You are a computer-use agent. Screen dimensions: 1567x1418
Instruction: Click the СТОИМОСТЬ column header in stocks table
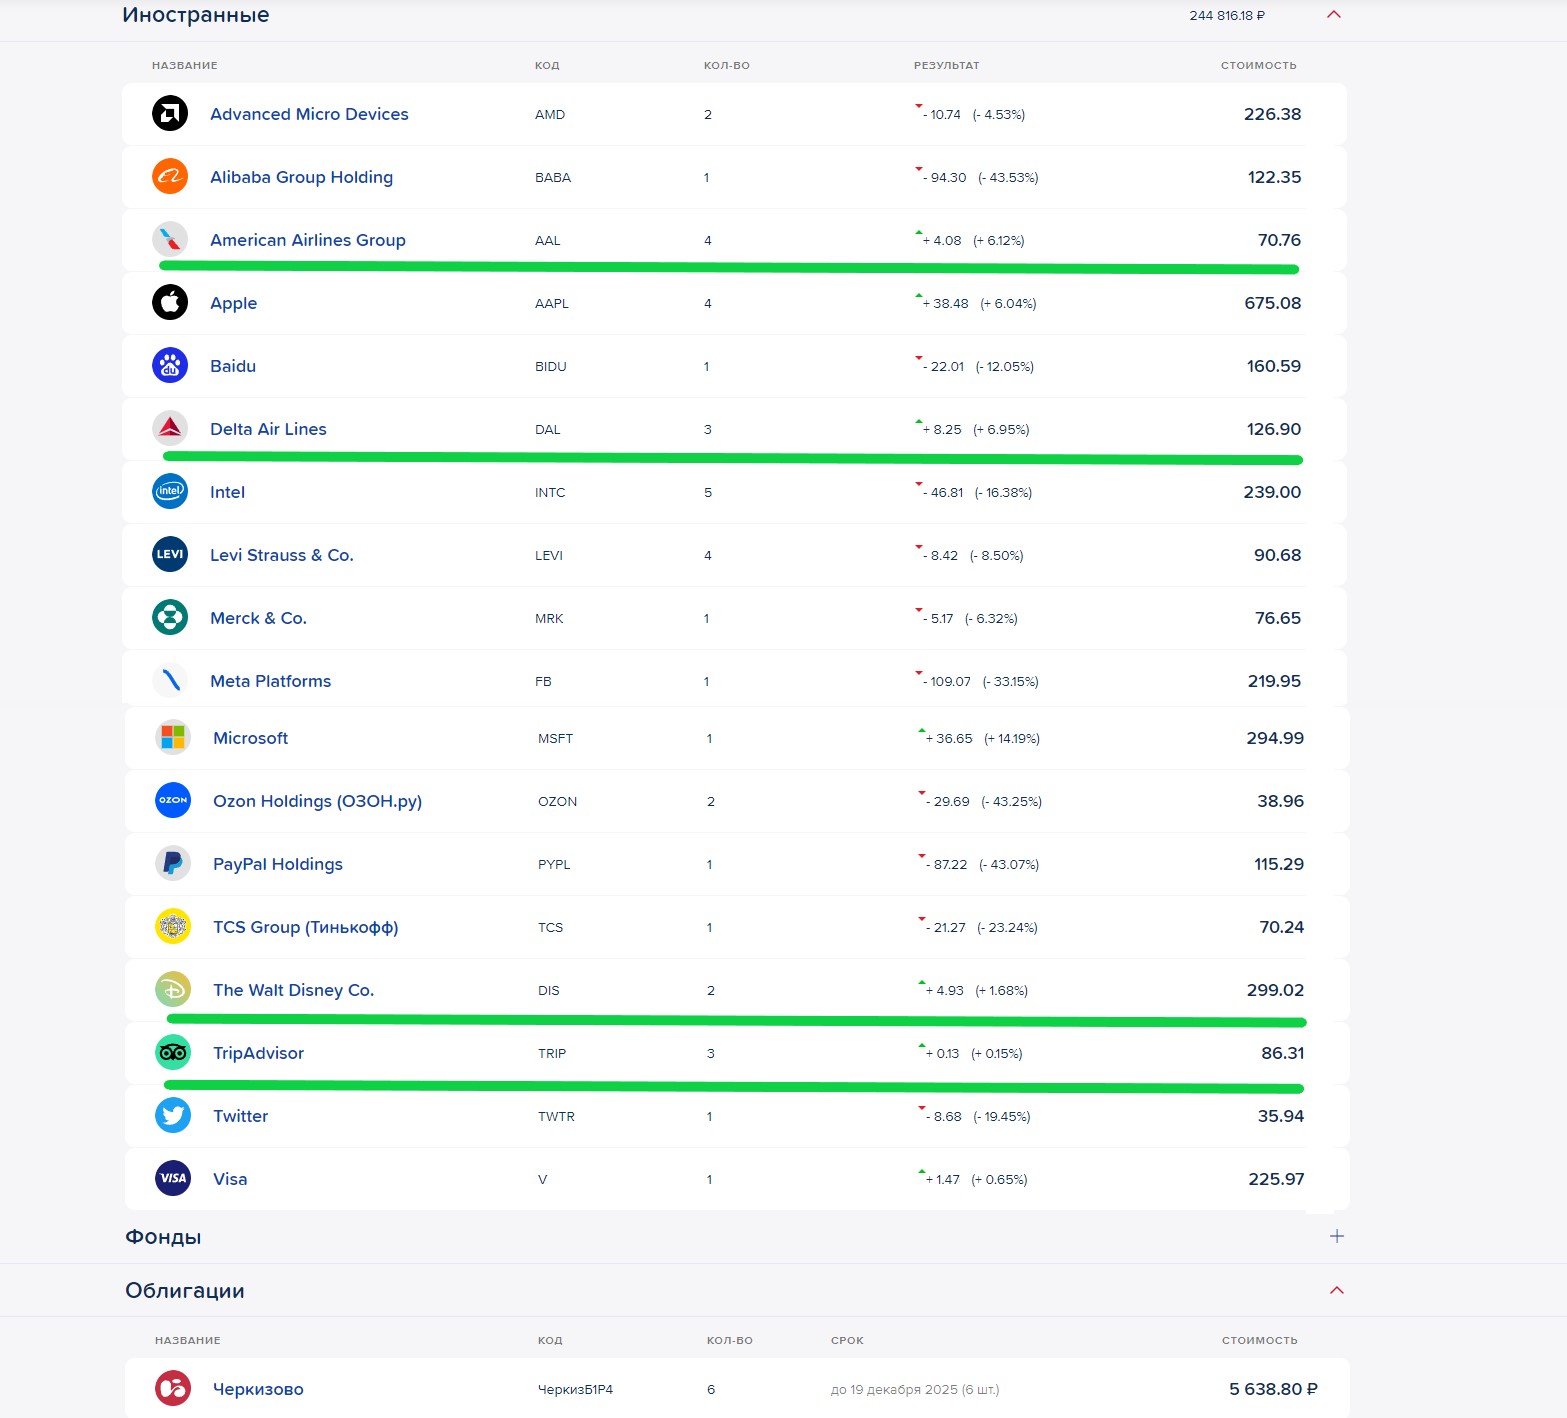[x=1259, y=65]
